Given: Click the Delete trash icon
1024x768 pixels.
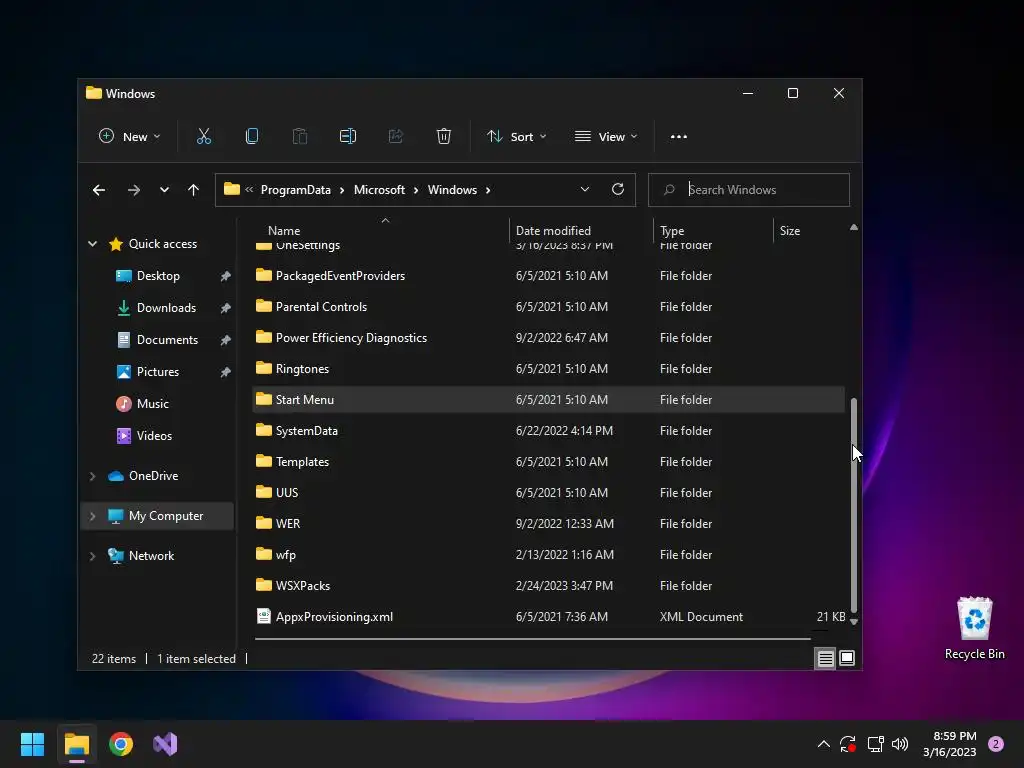Looking at the screenshot, I should point(443,136).
